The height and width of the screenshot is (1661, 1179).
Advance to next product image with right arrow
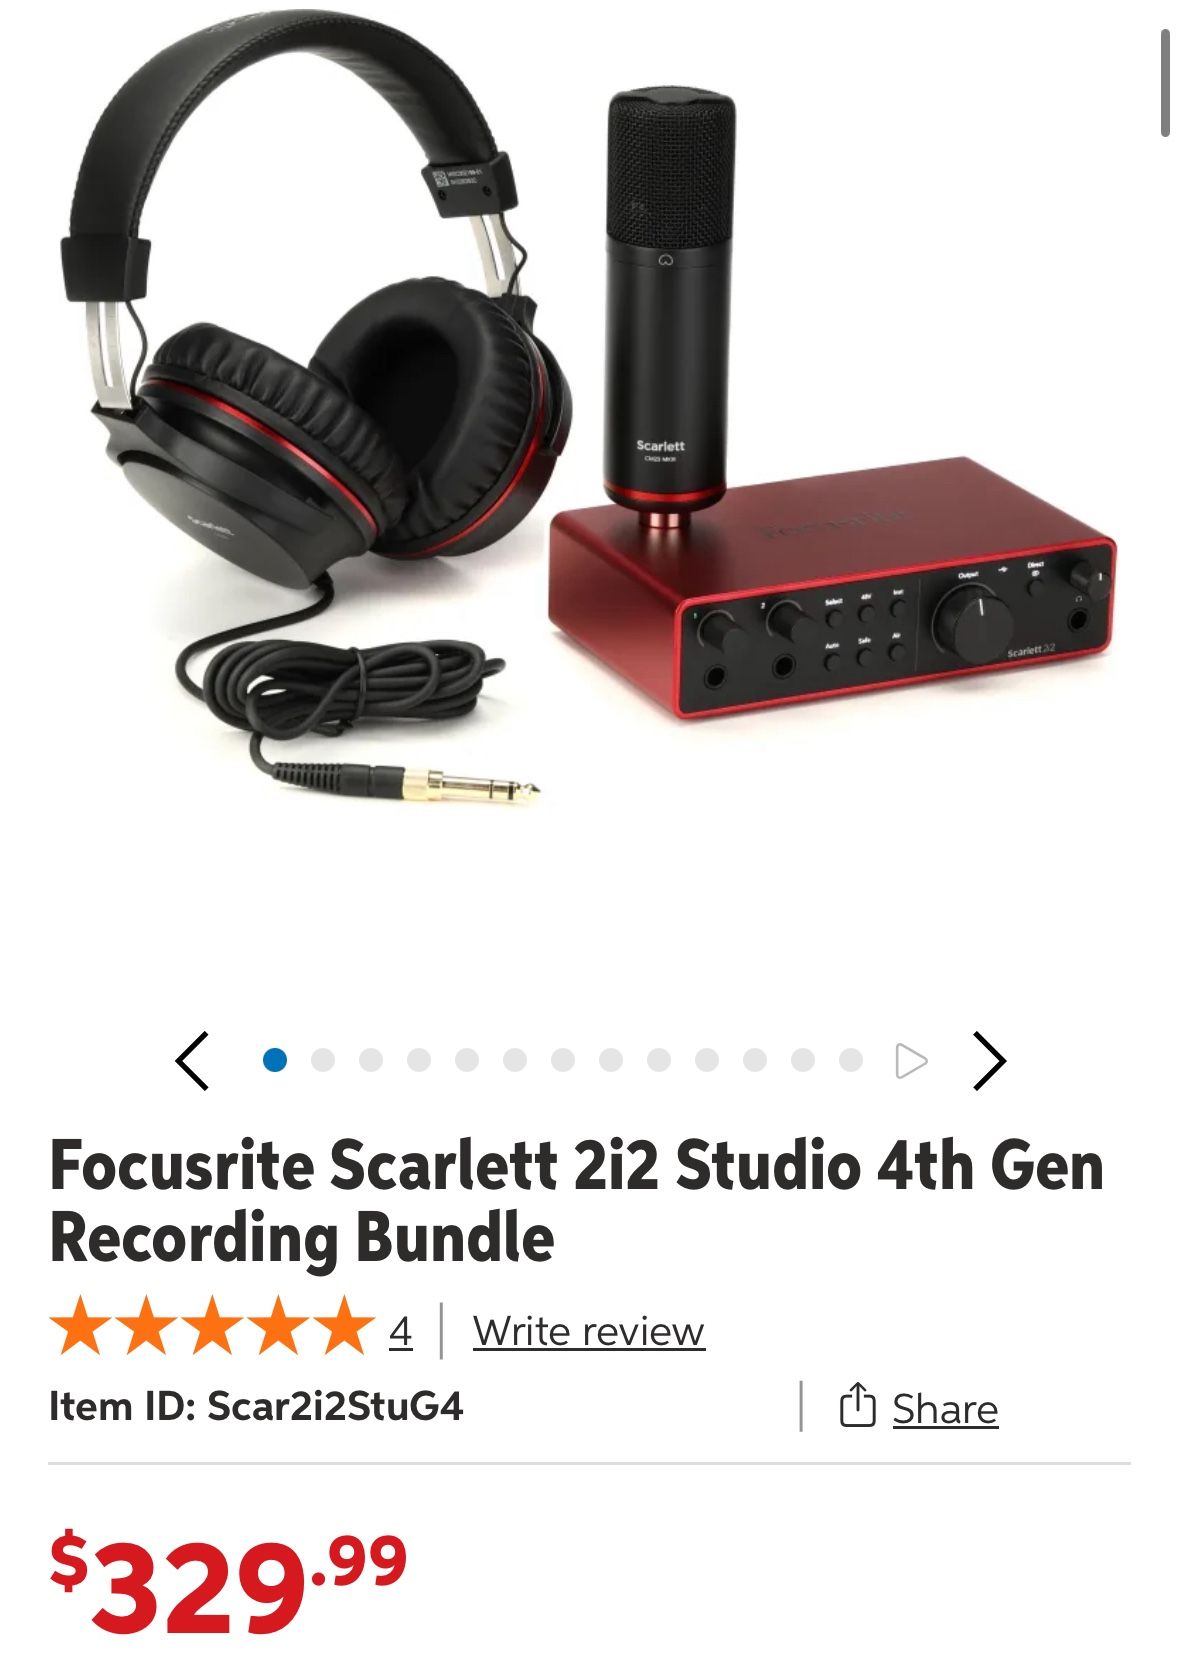coord(989,1060)
